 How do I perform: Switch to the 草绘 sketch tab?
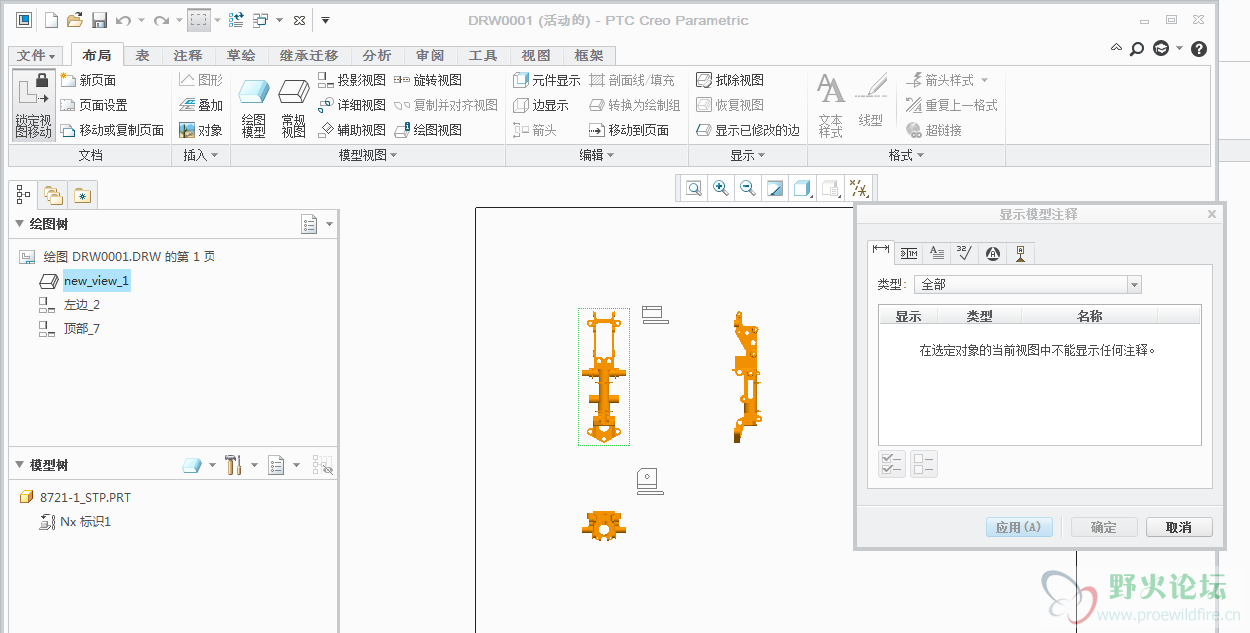click(x=241, y=56)
